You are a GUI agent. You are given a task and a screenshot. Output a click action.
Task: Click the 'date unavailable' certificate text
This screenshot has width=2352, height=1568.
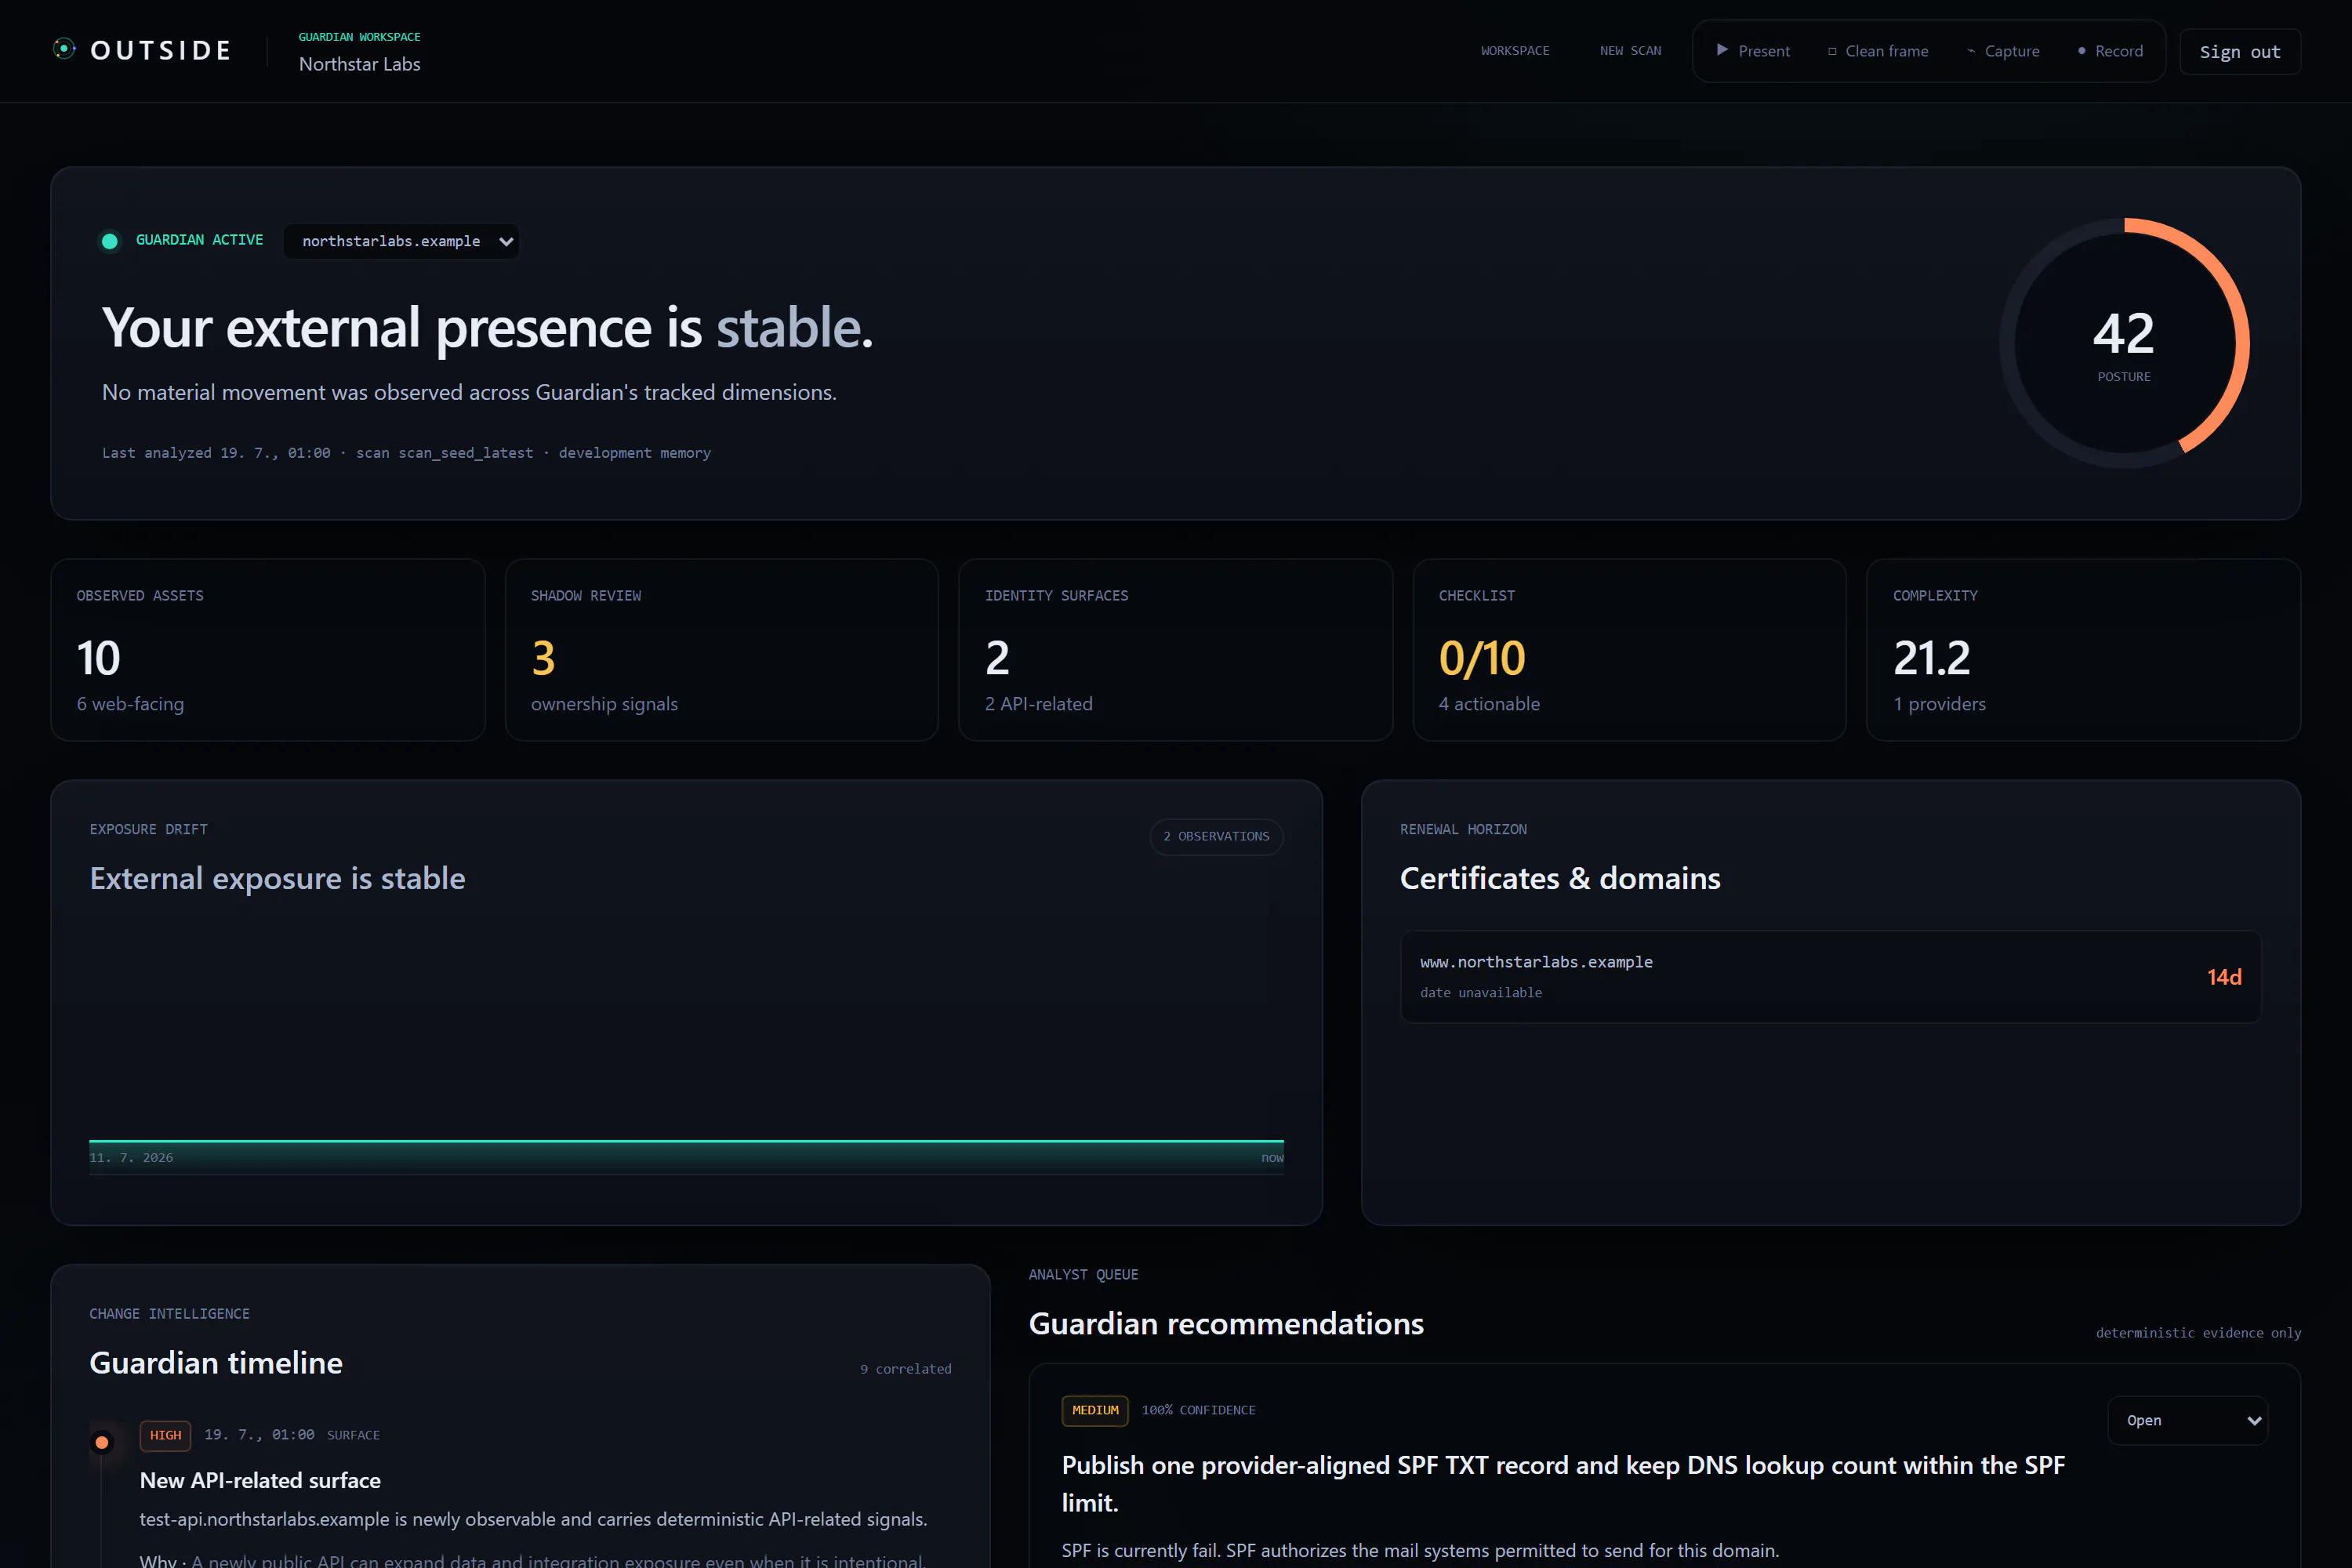tap(1481, 993)
